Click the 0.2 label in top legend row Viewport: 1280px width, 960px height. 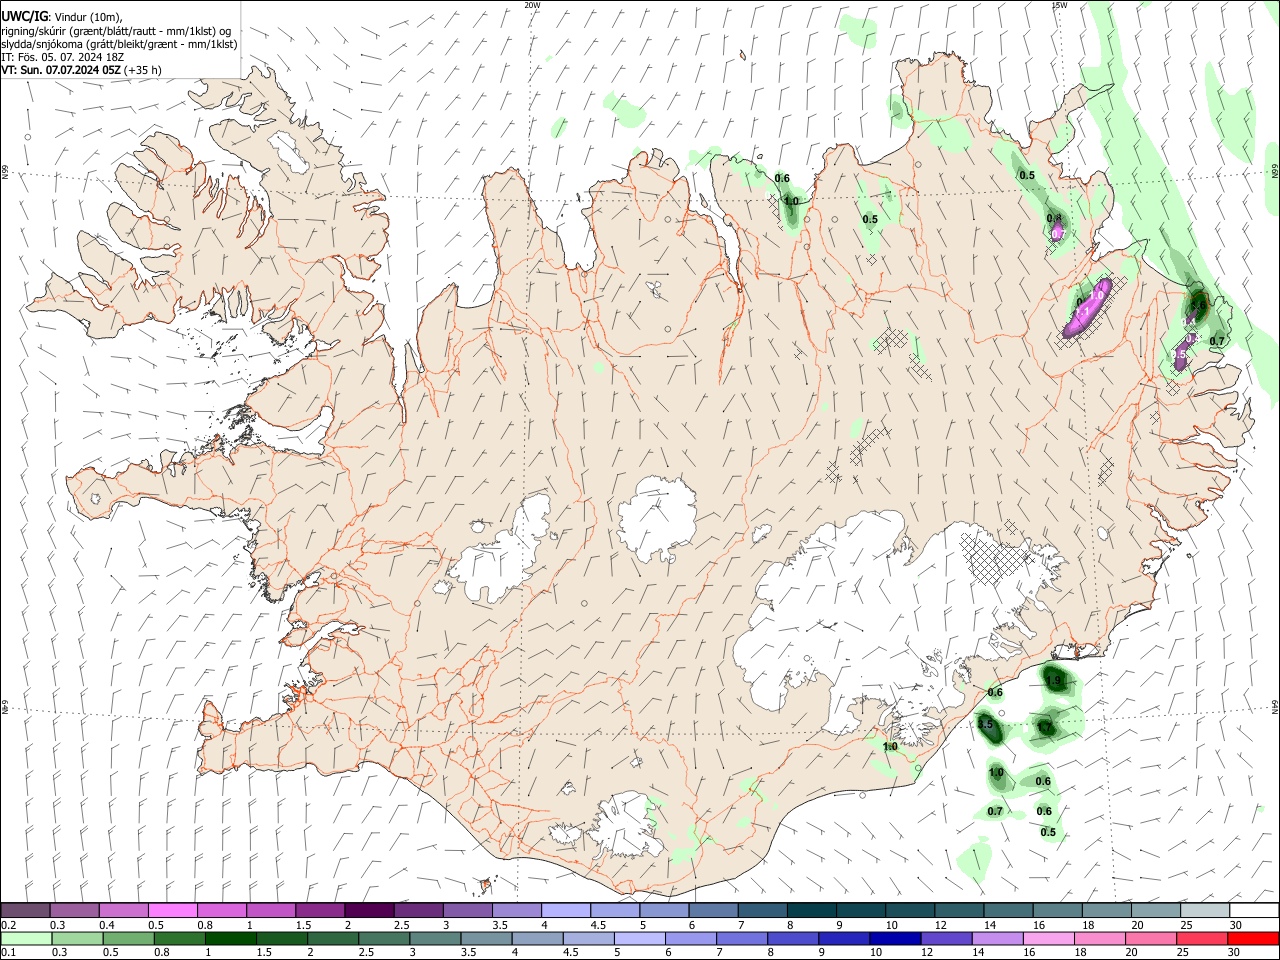point(9,925)
